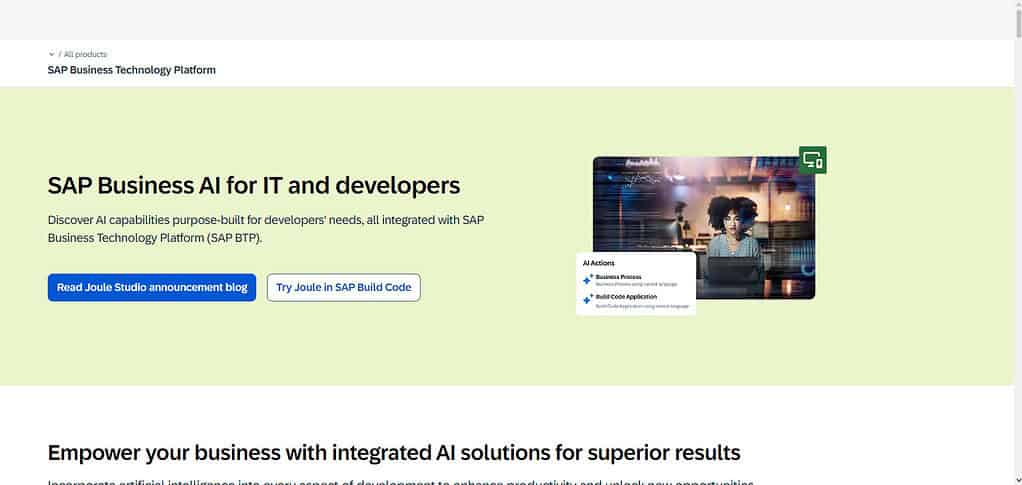Go to All products breadcrumb link

coord(85,54)
